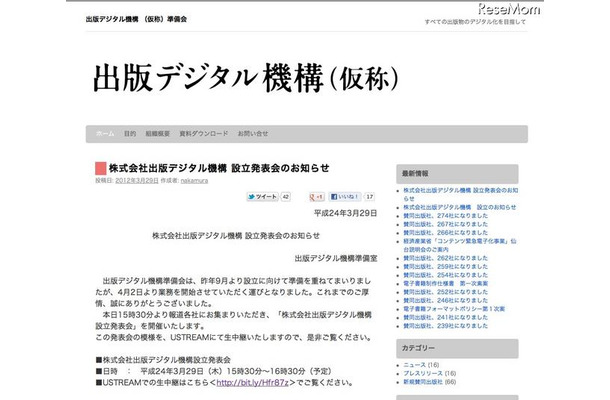
Task: Click the post date 2012年3月29日 link
Action: [137, 181]
